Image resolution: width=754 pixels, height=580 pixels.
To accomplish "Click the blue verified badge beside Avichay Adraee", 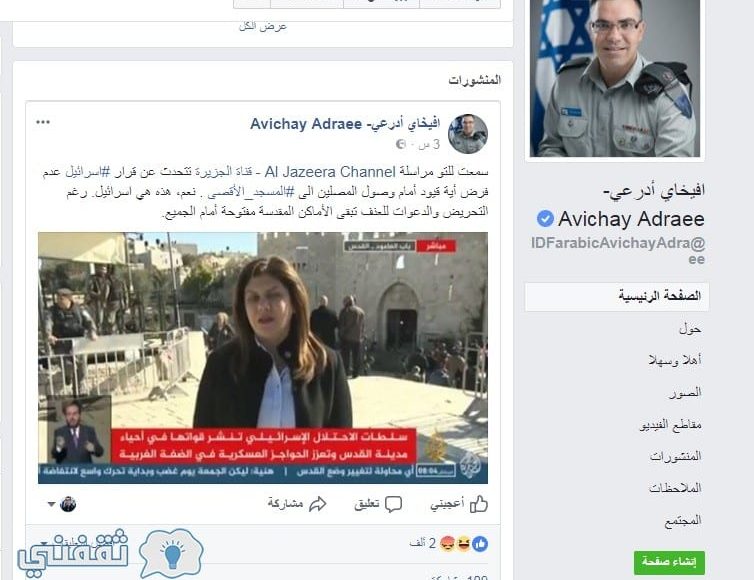I will coord(545,219).
